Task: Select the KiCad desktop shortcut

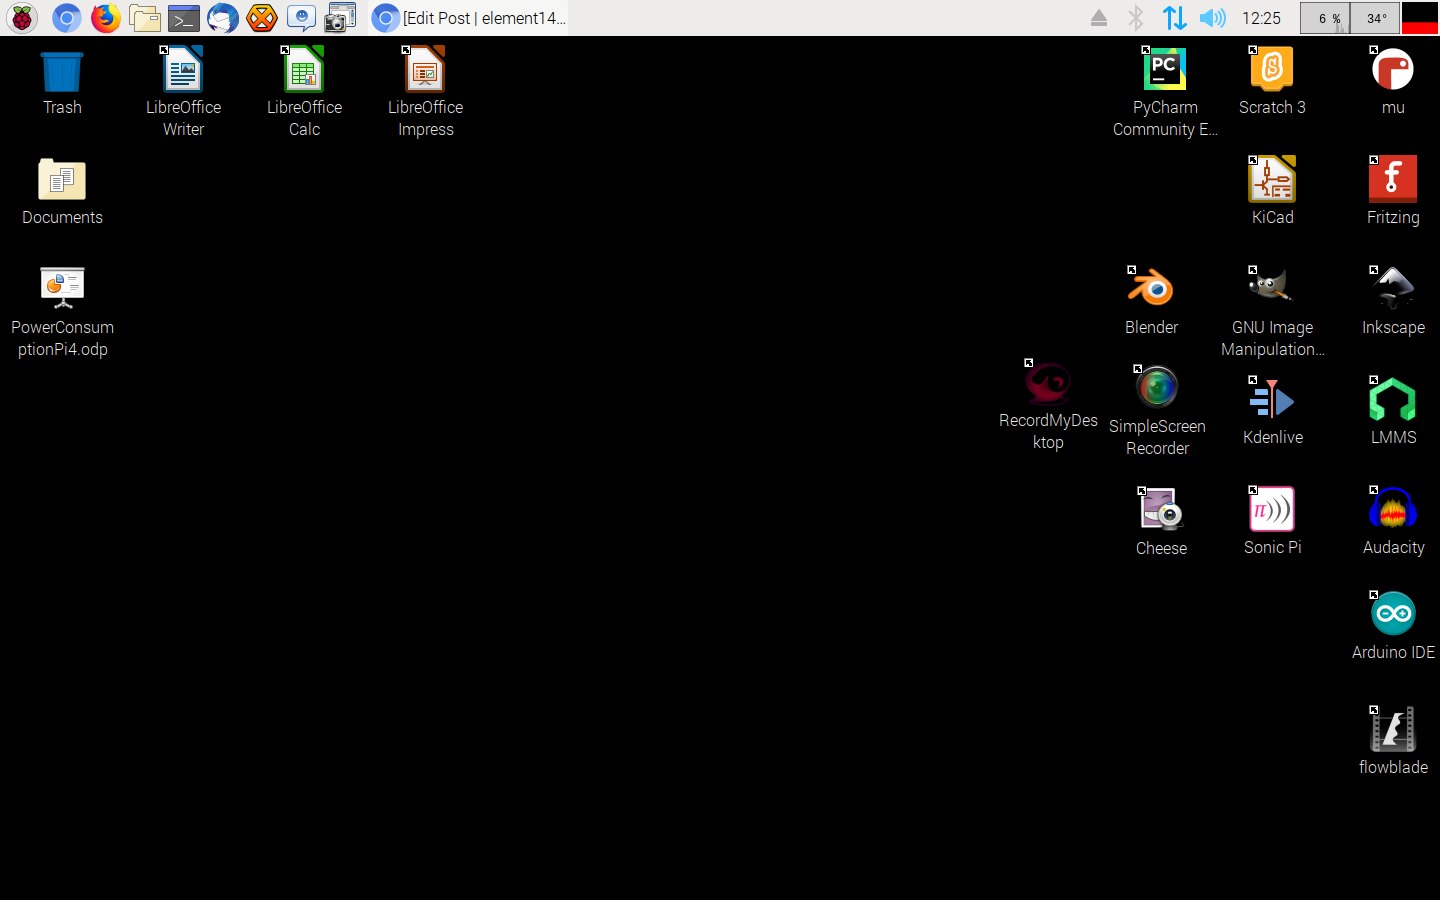Action: 1272,192
